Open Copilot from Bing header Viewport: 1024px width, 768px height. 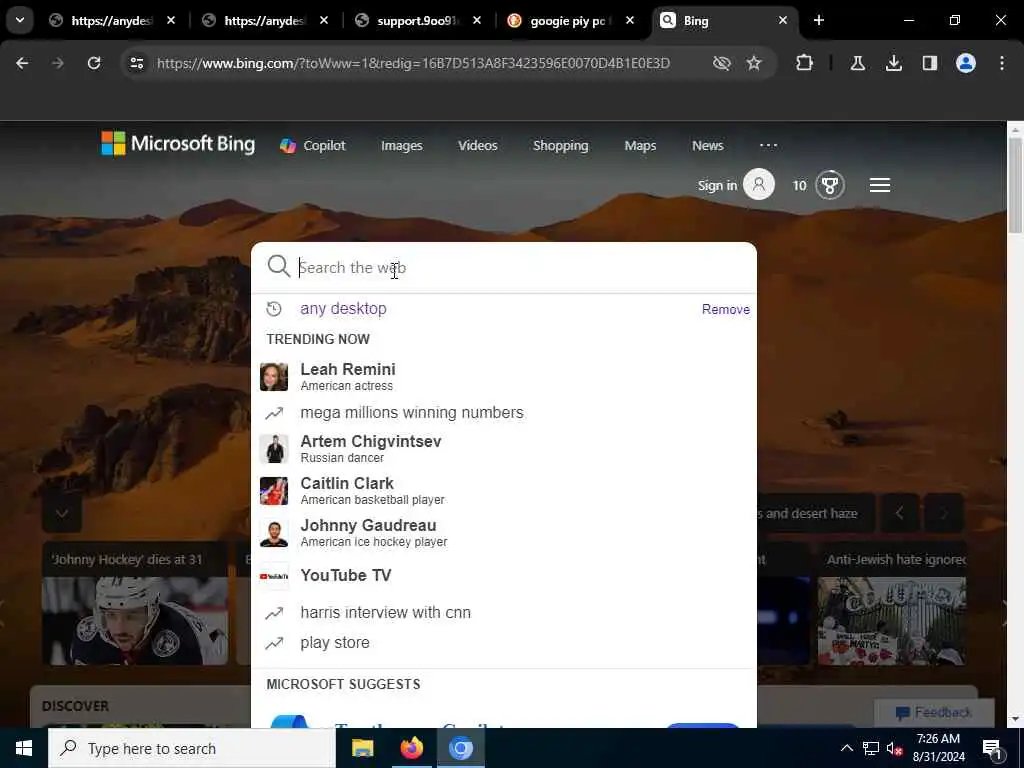(x=313, y=146)
